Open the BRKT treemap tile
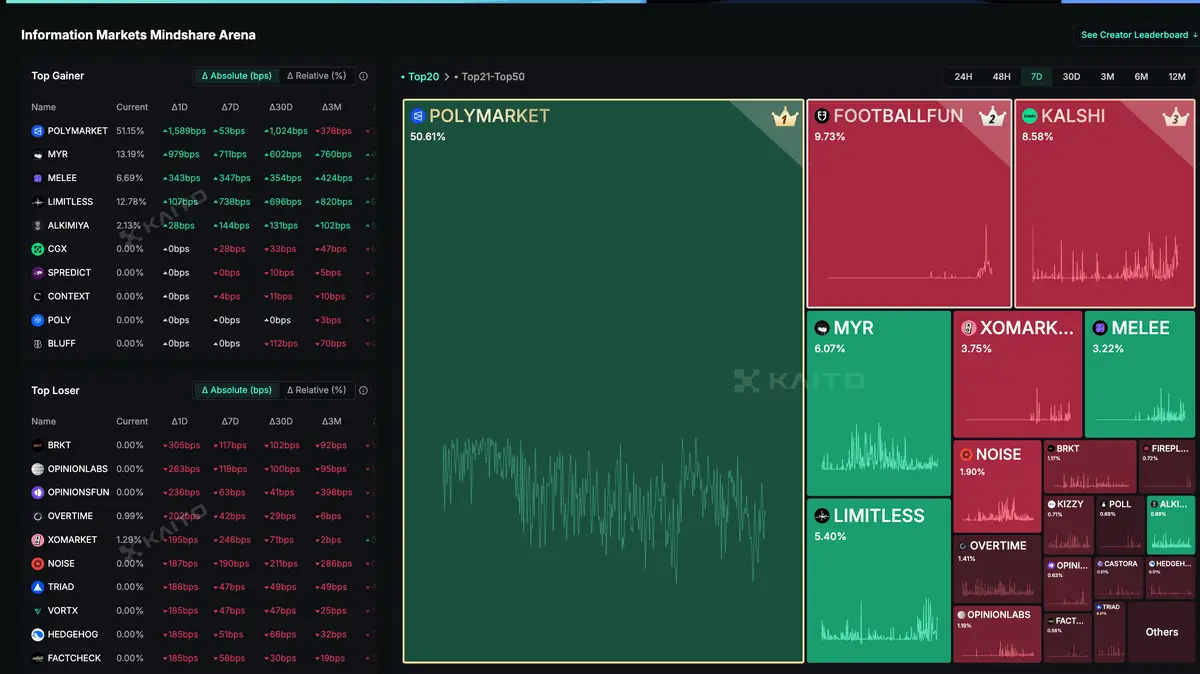Image resolution: width=1200 pixels, height=674 pixels. point(1090,466)
